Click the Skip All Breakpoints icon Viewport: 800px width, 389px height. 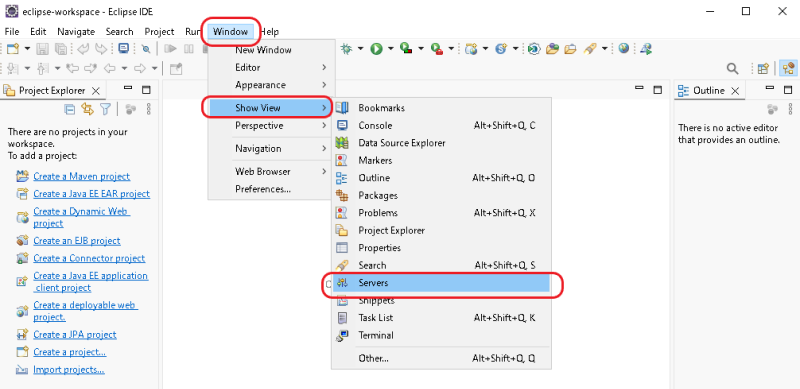pos(146,49)
